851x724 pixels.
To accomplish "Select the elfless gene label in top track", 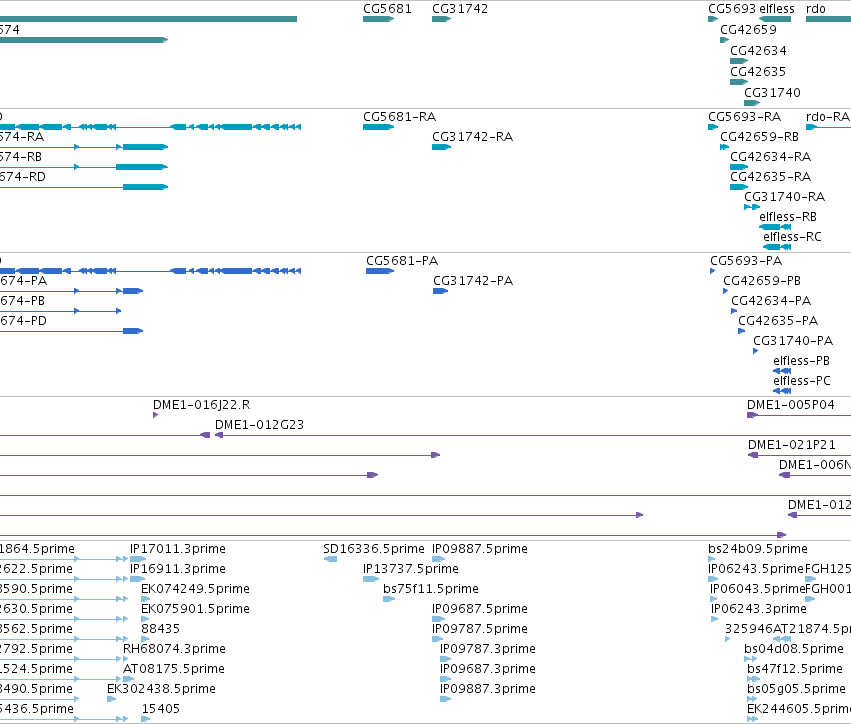I will tap(777, 9).
